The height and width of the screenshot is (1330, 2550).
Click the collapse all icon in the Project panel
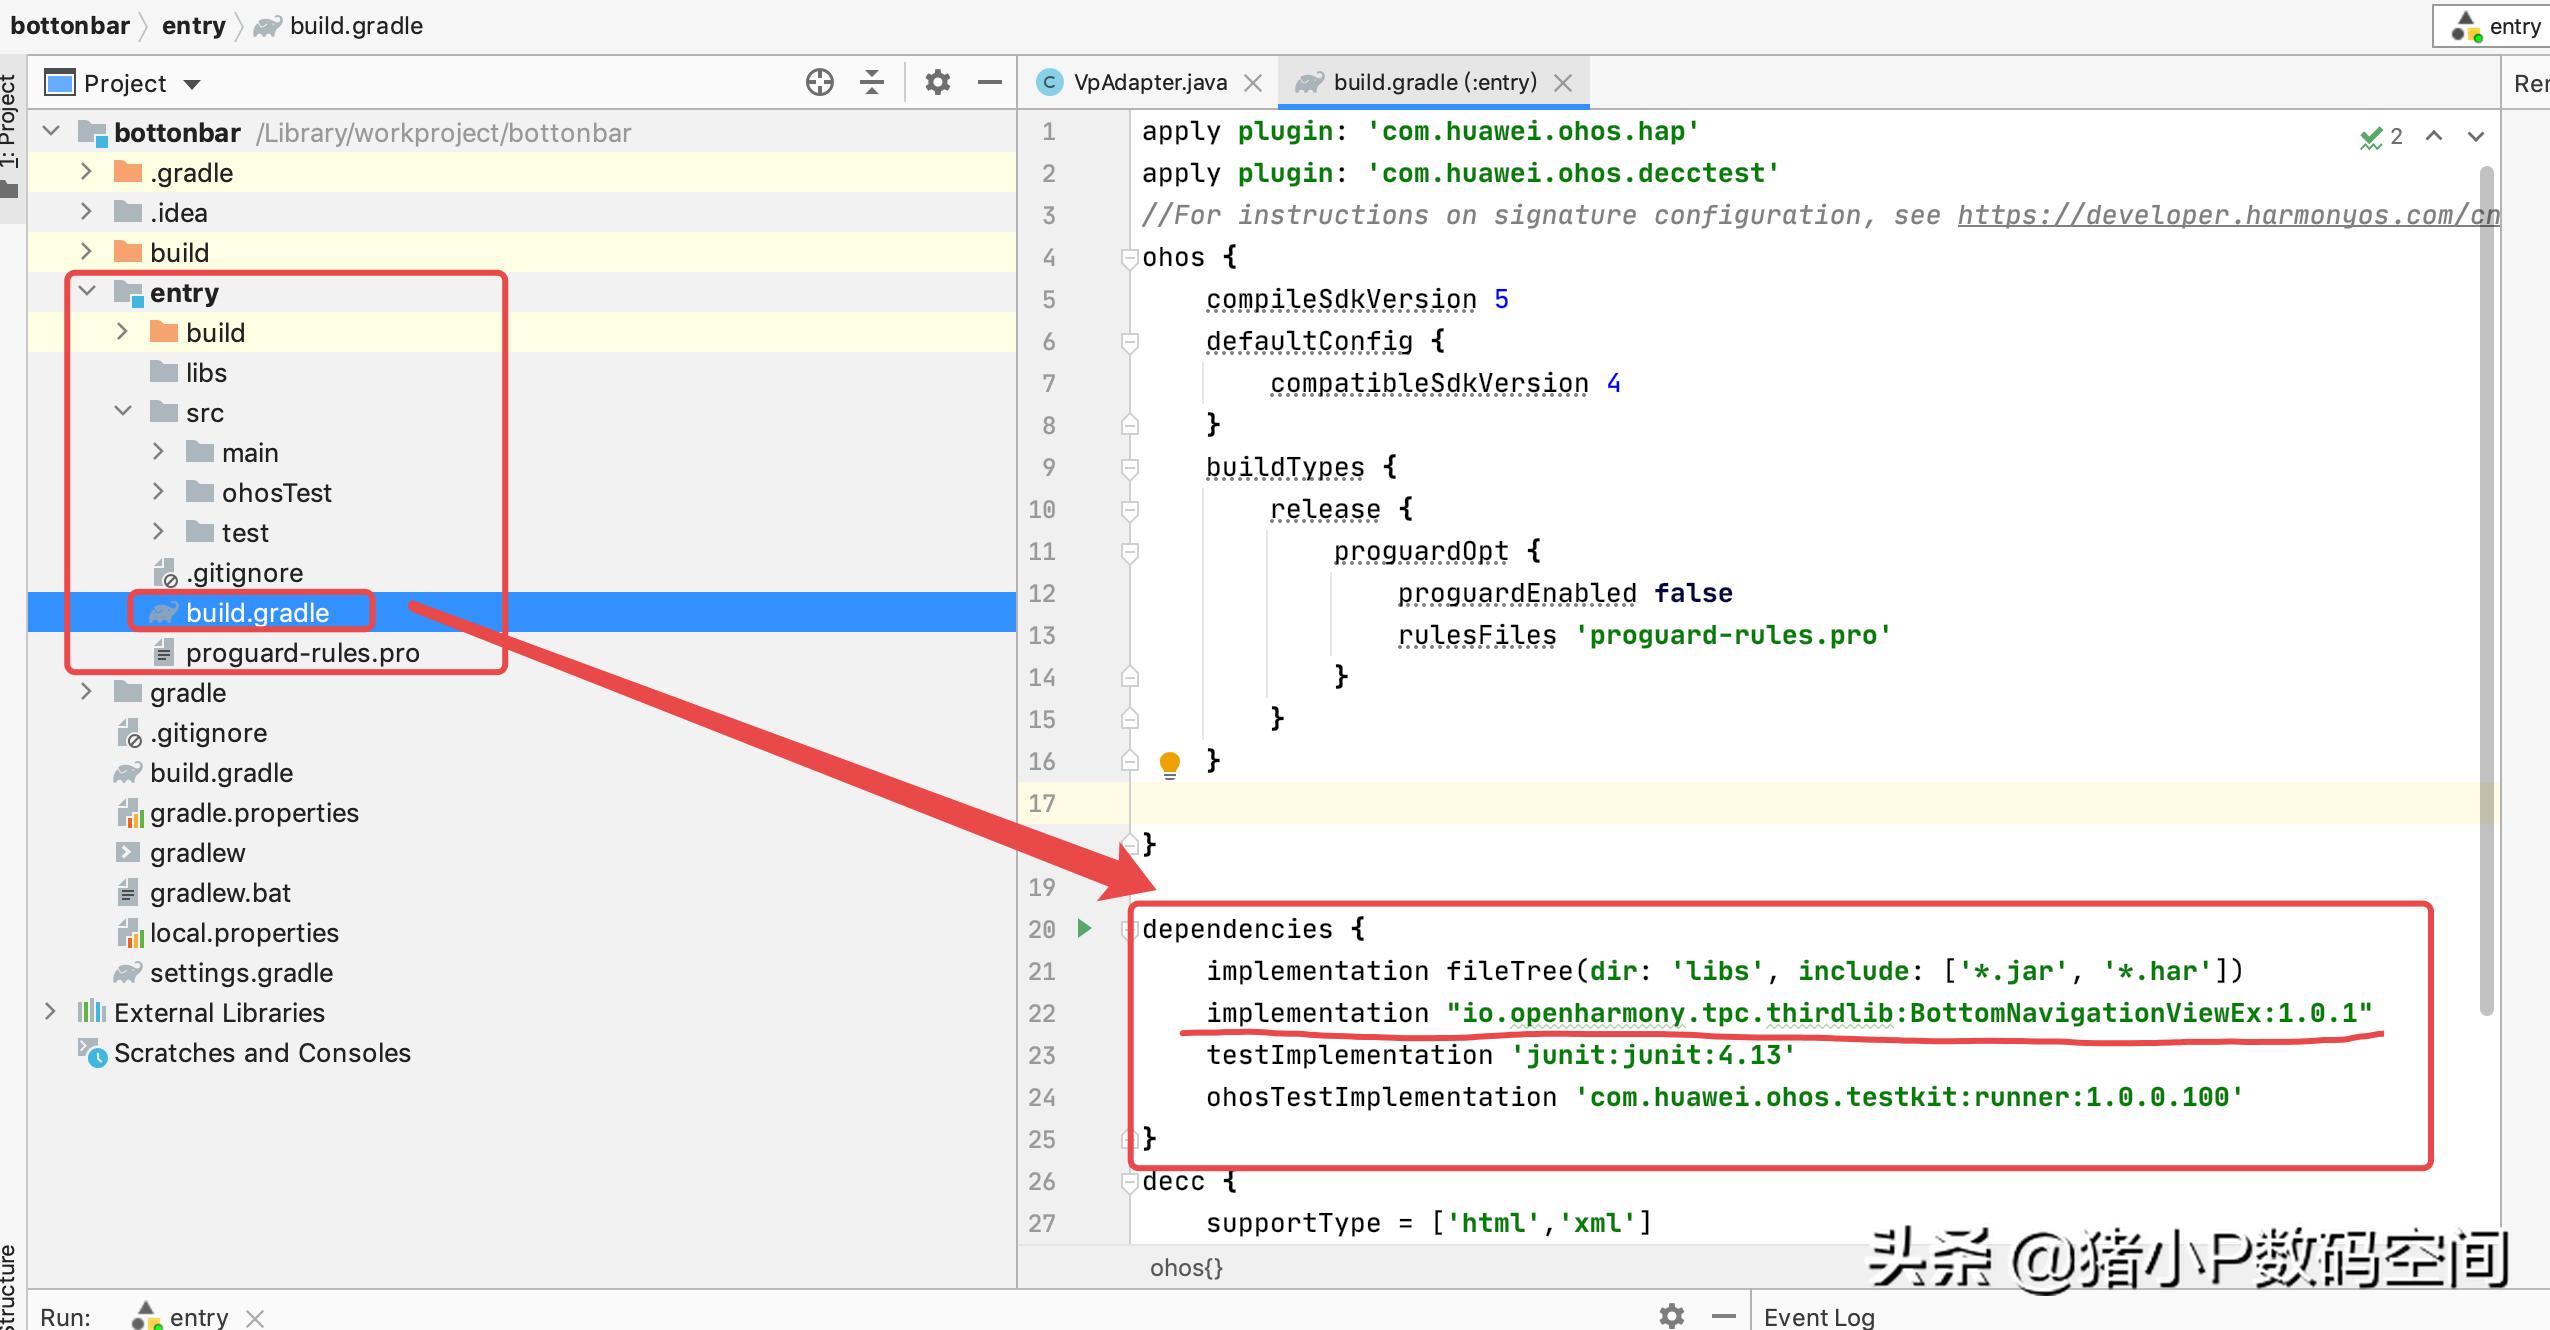click(x=872, y=82)
